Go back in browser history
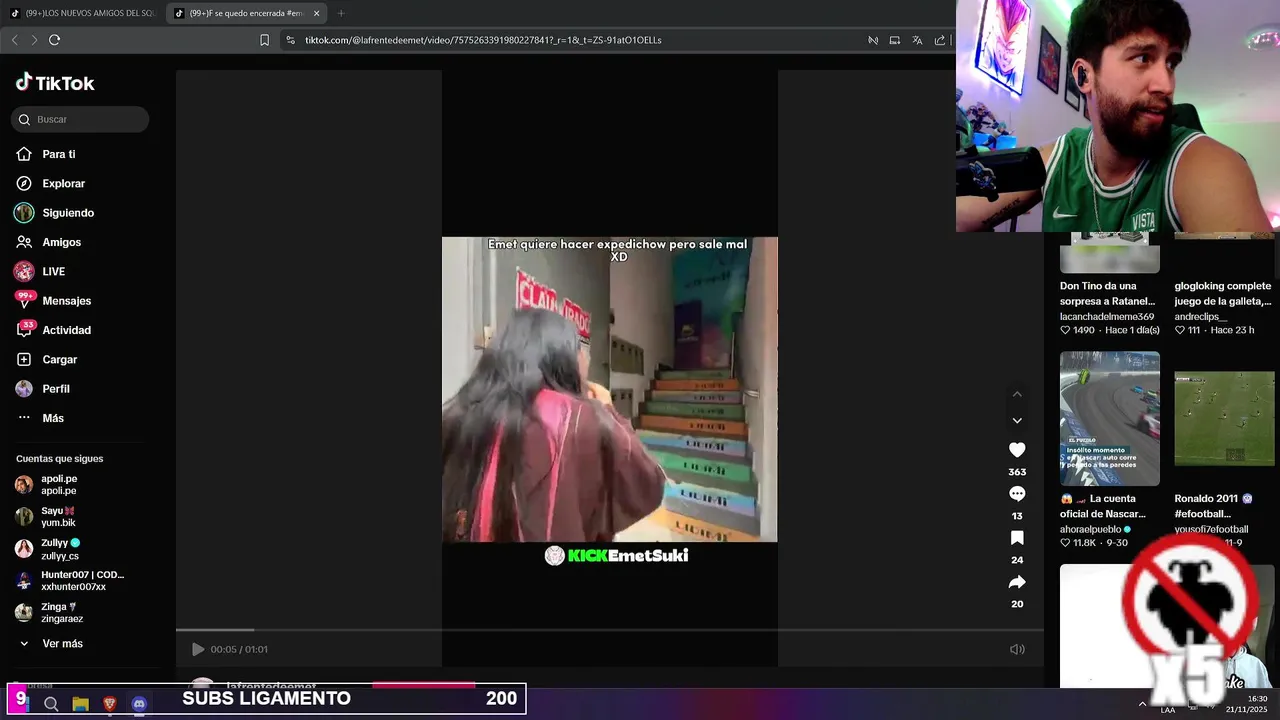 (14, 40)
